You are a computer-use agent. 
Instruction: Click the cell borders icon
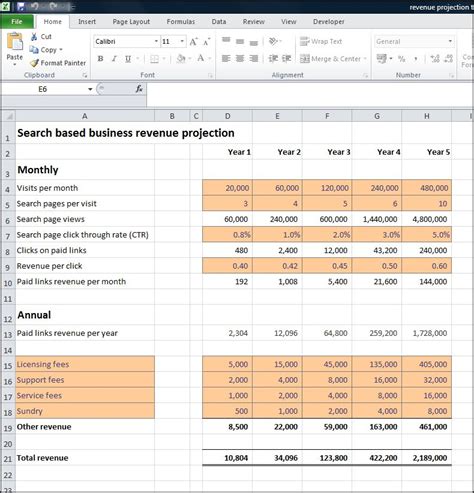pos(154,59)
